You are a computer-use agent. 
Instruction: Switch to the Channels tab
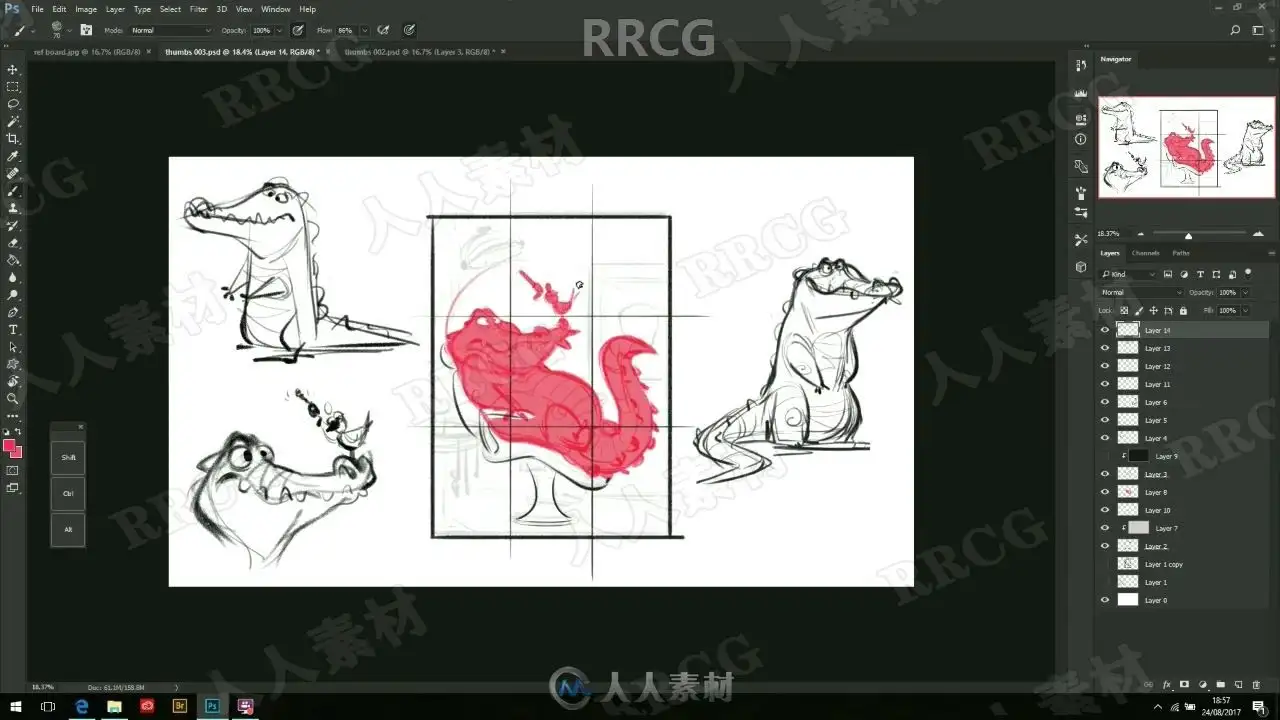pos(1145,253)
